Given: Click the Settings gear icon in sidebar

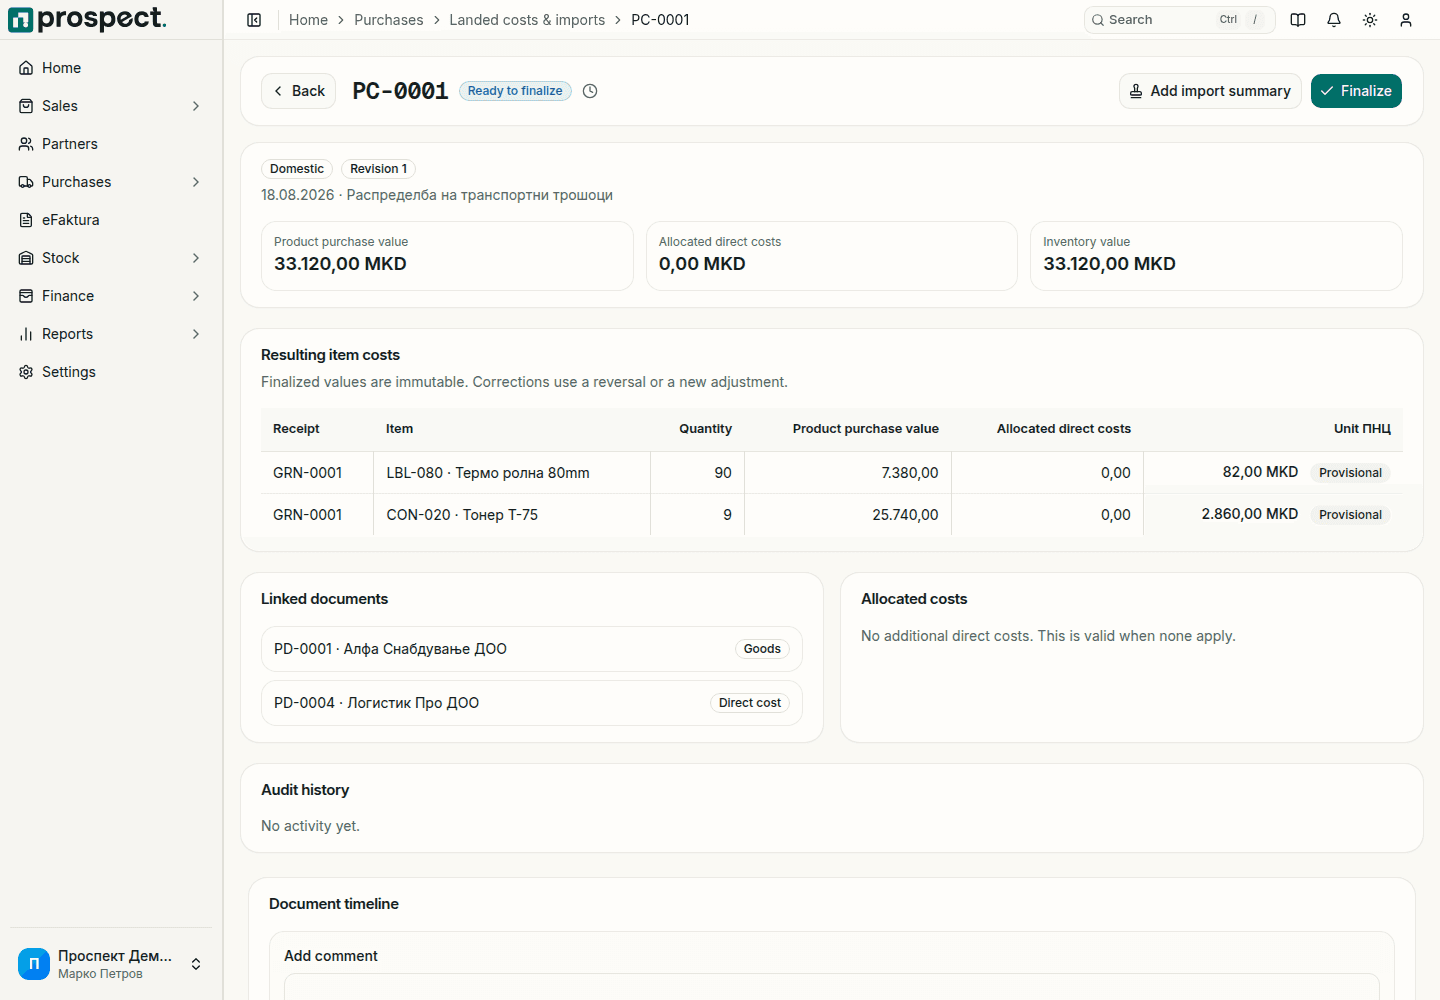Looking at the screenshot, I should 26,372.
